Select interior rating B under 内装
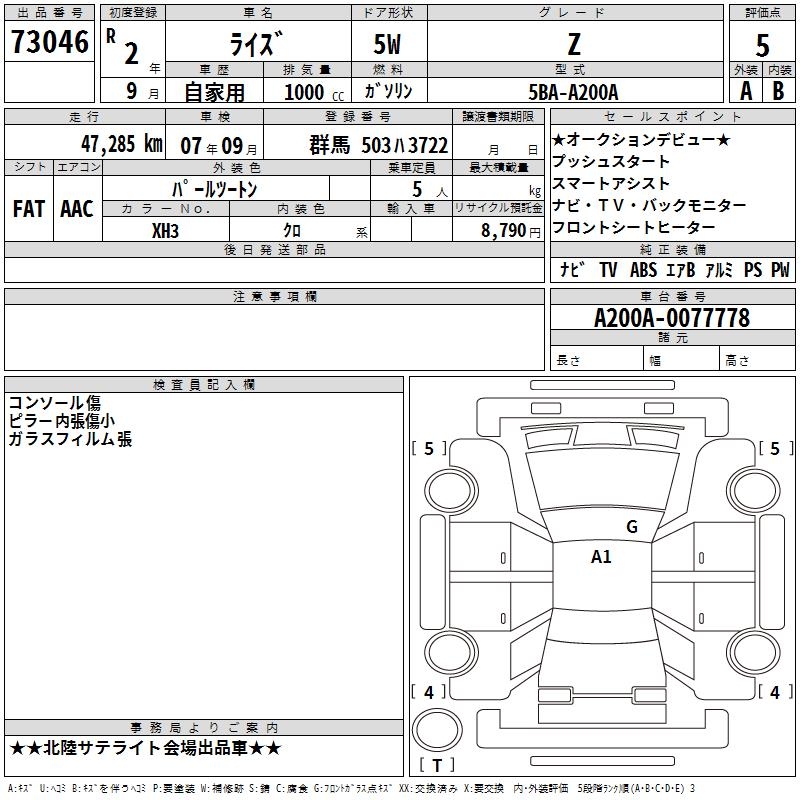This screenshot has height=800, width=800. point(778,91)
